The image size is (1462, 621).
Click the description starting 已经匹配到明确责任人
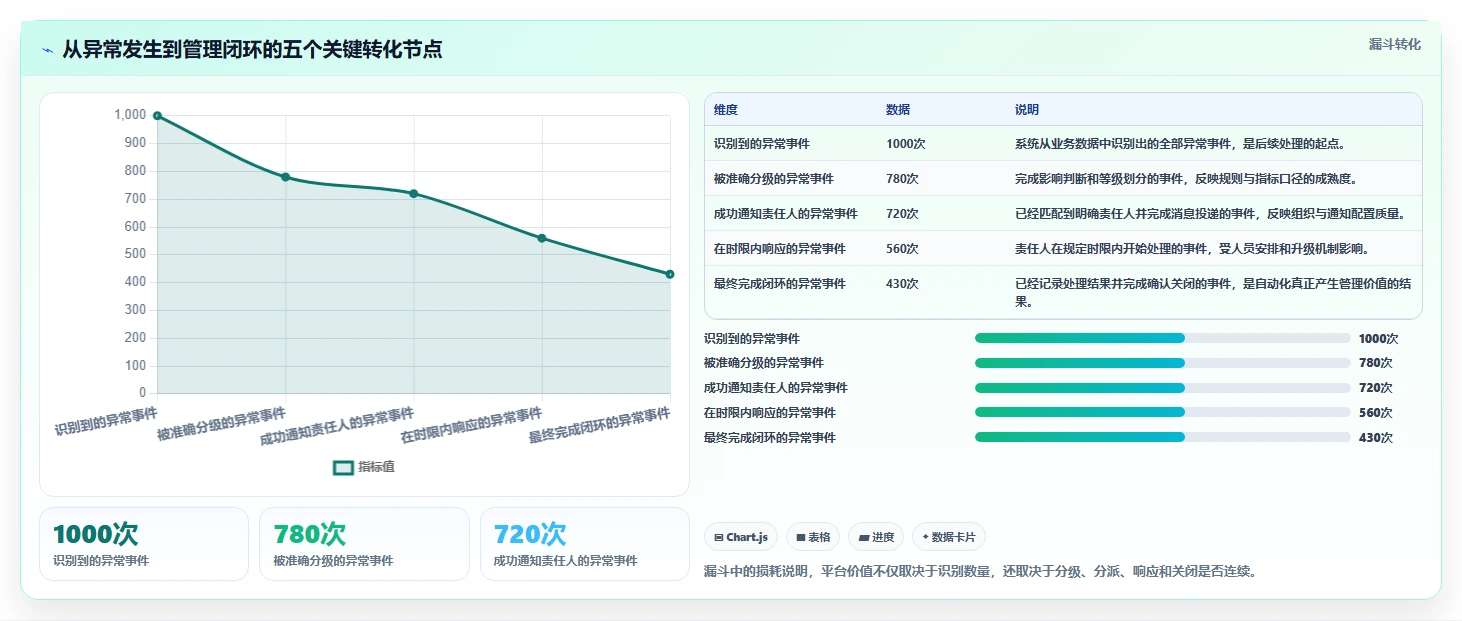(1211, 214)
